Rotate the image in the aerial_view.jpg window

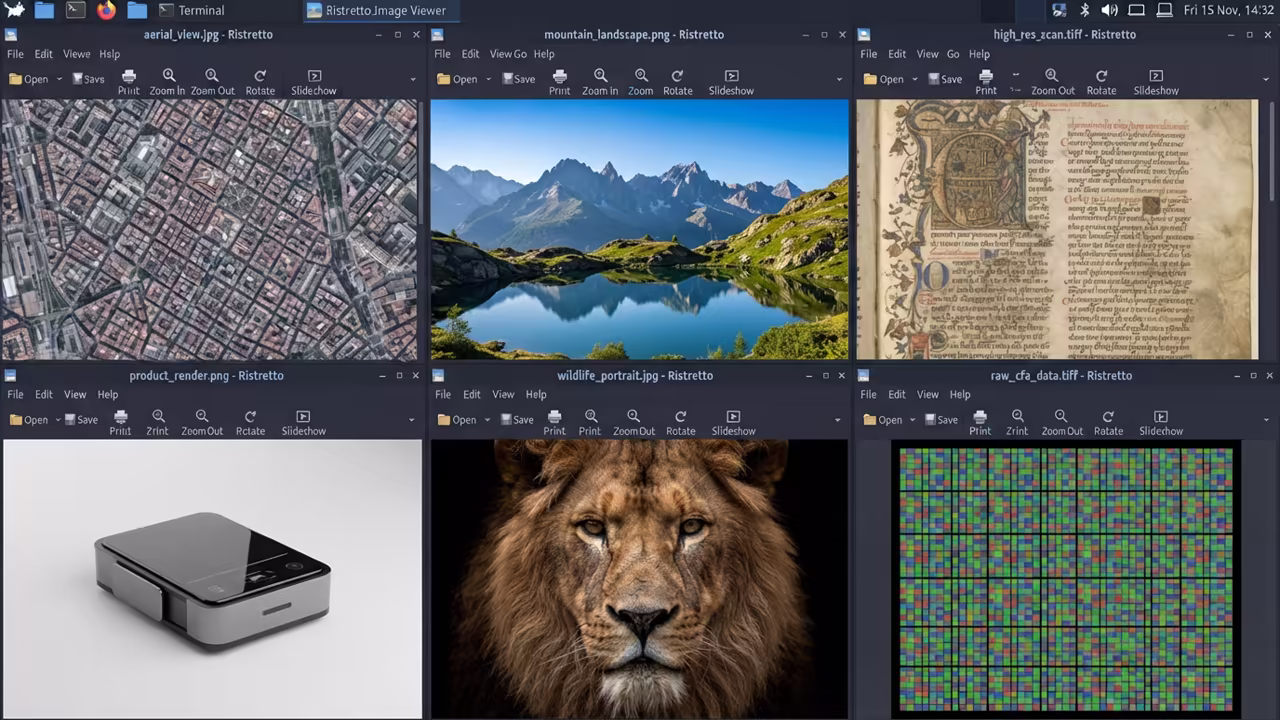point(260,82)
